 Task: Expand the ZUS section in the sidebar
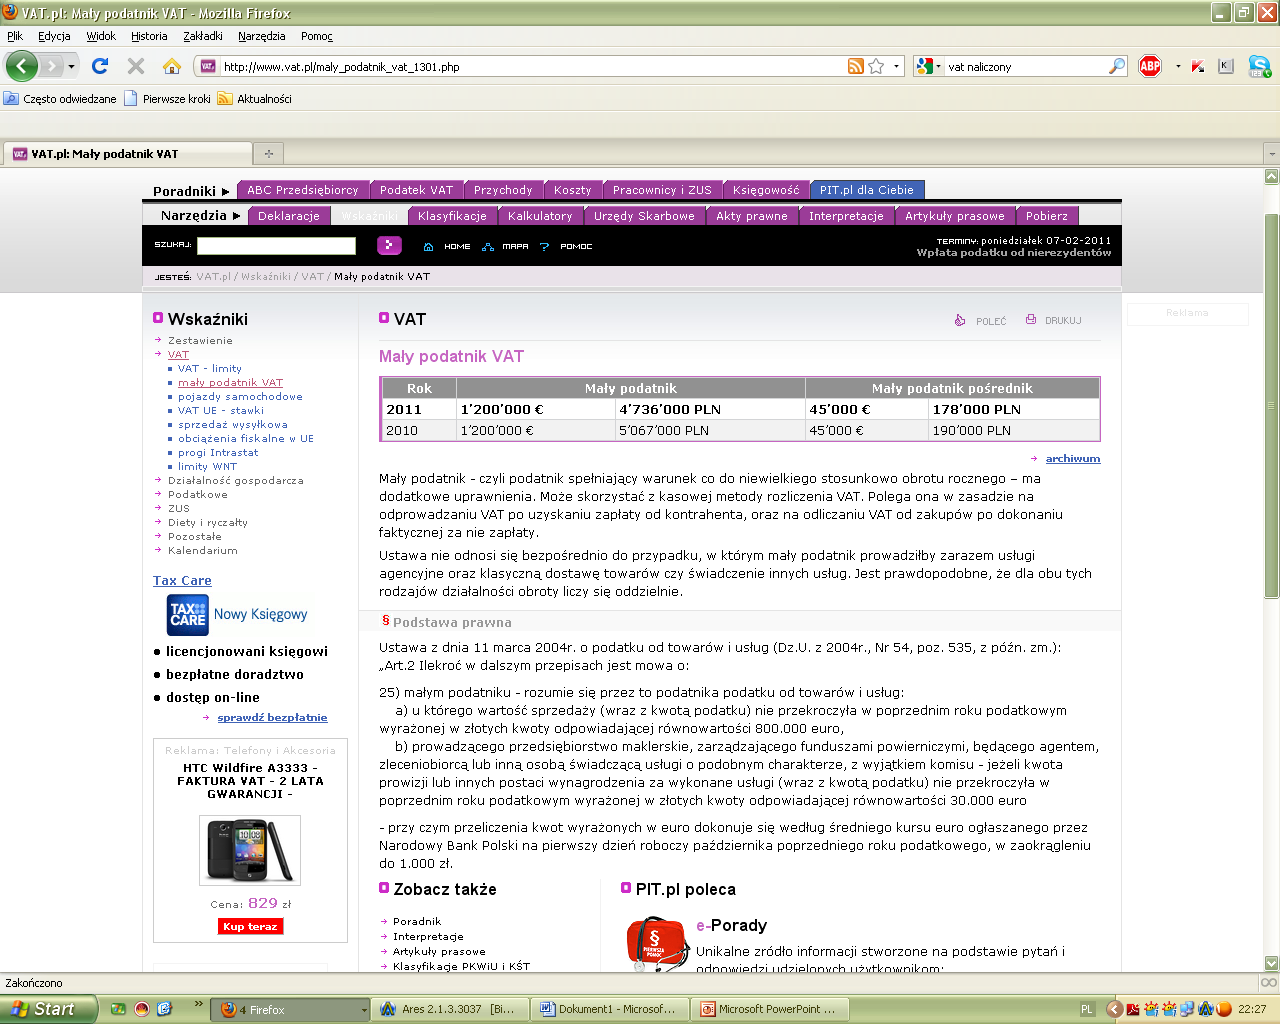click(178, 508)
